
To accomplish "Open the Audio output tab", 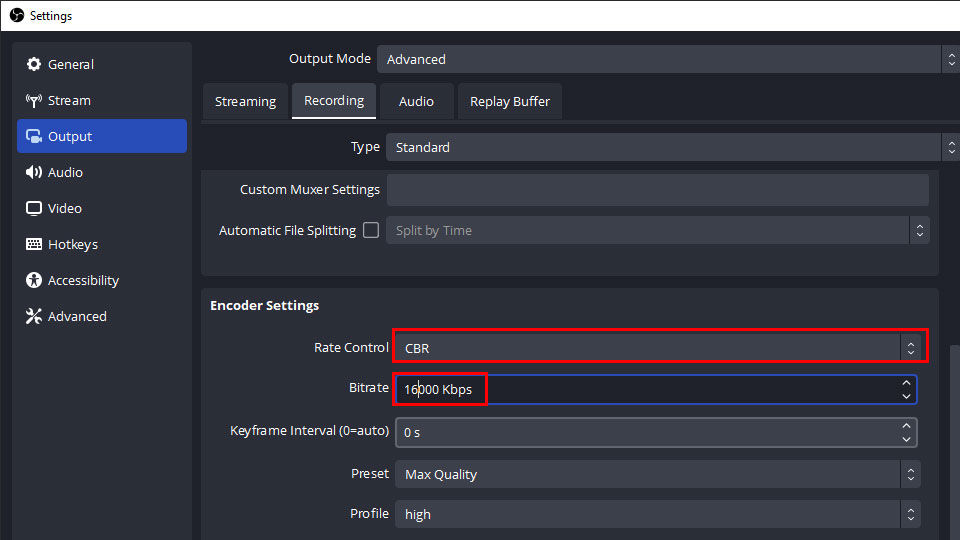I will (x=416, y=102).
